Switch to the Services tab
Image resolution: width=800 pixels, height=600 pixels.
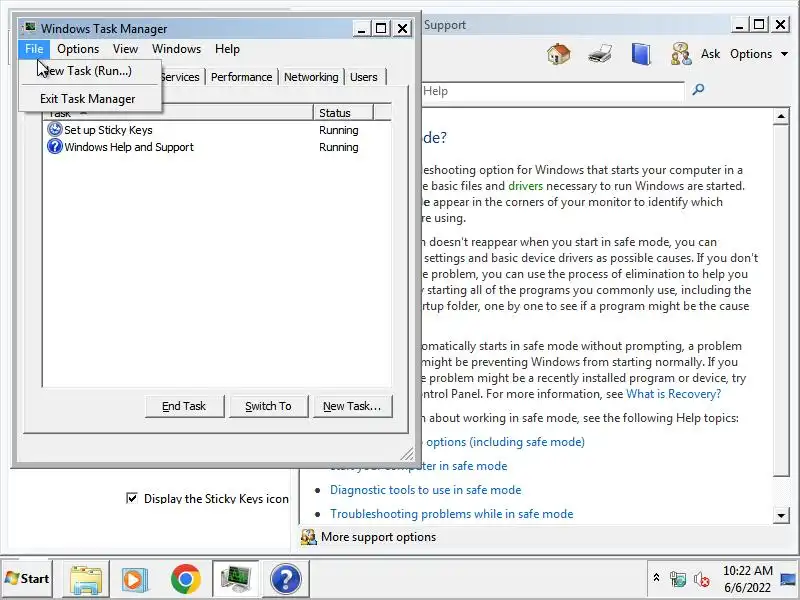coord(181,77)
